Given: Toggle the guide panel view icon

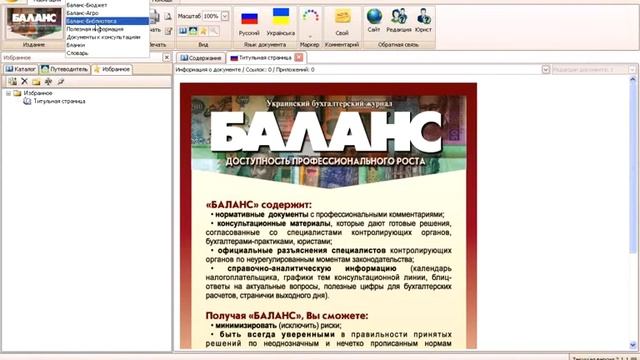Looking at the screenshot, I should click(x=193, y=31).
